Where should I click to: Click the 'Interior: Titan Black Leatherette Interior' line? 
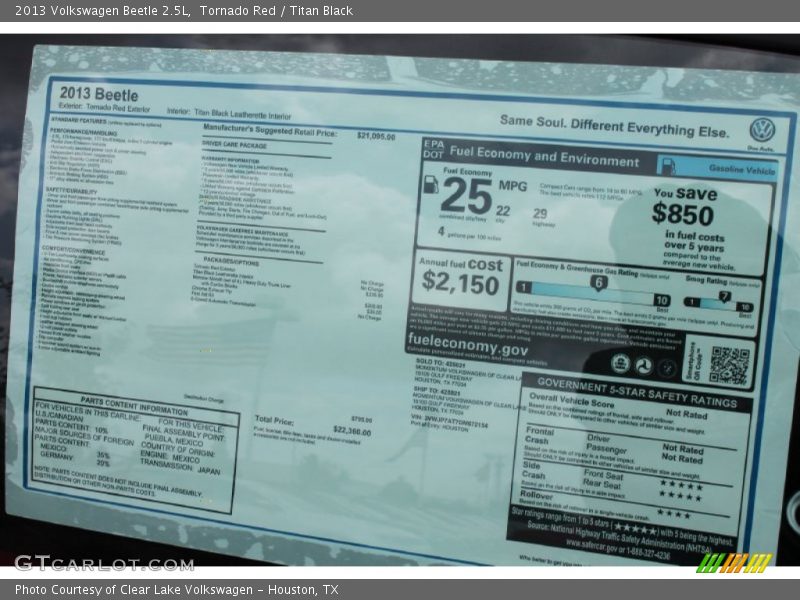229,114
